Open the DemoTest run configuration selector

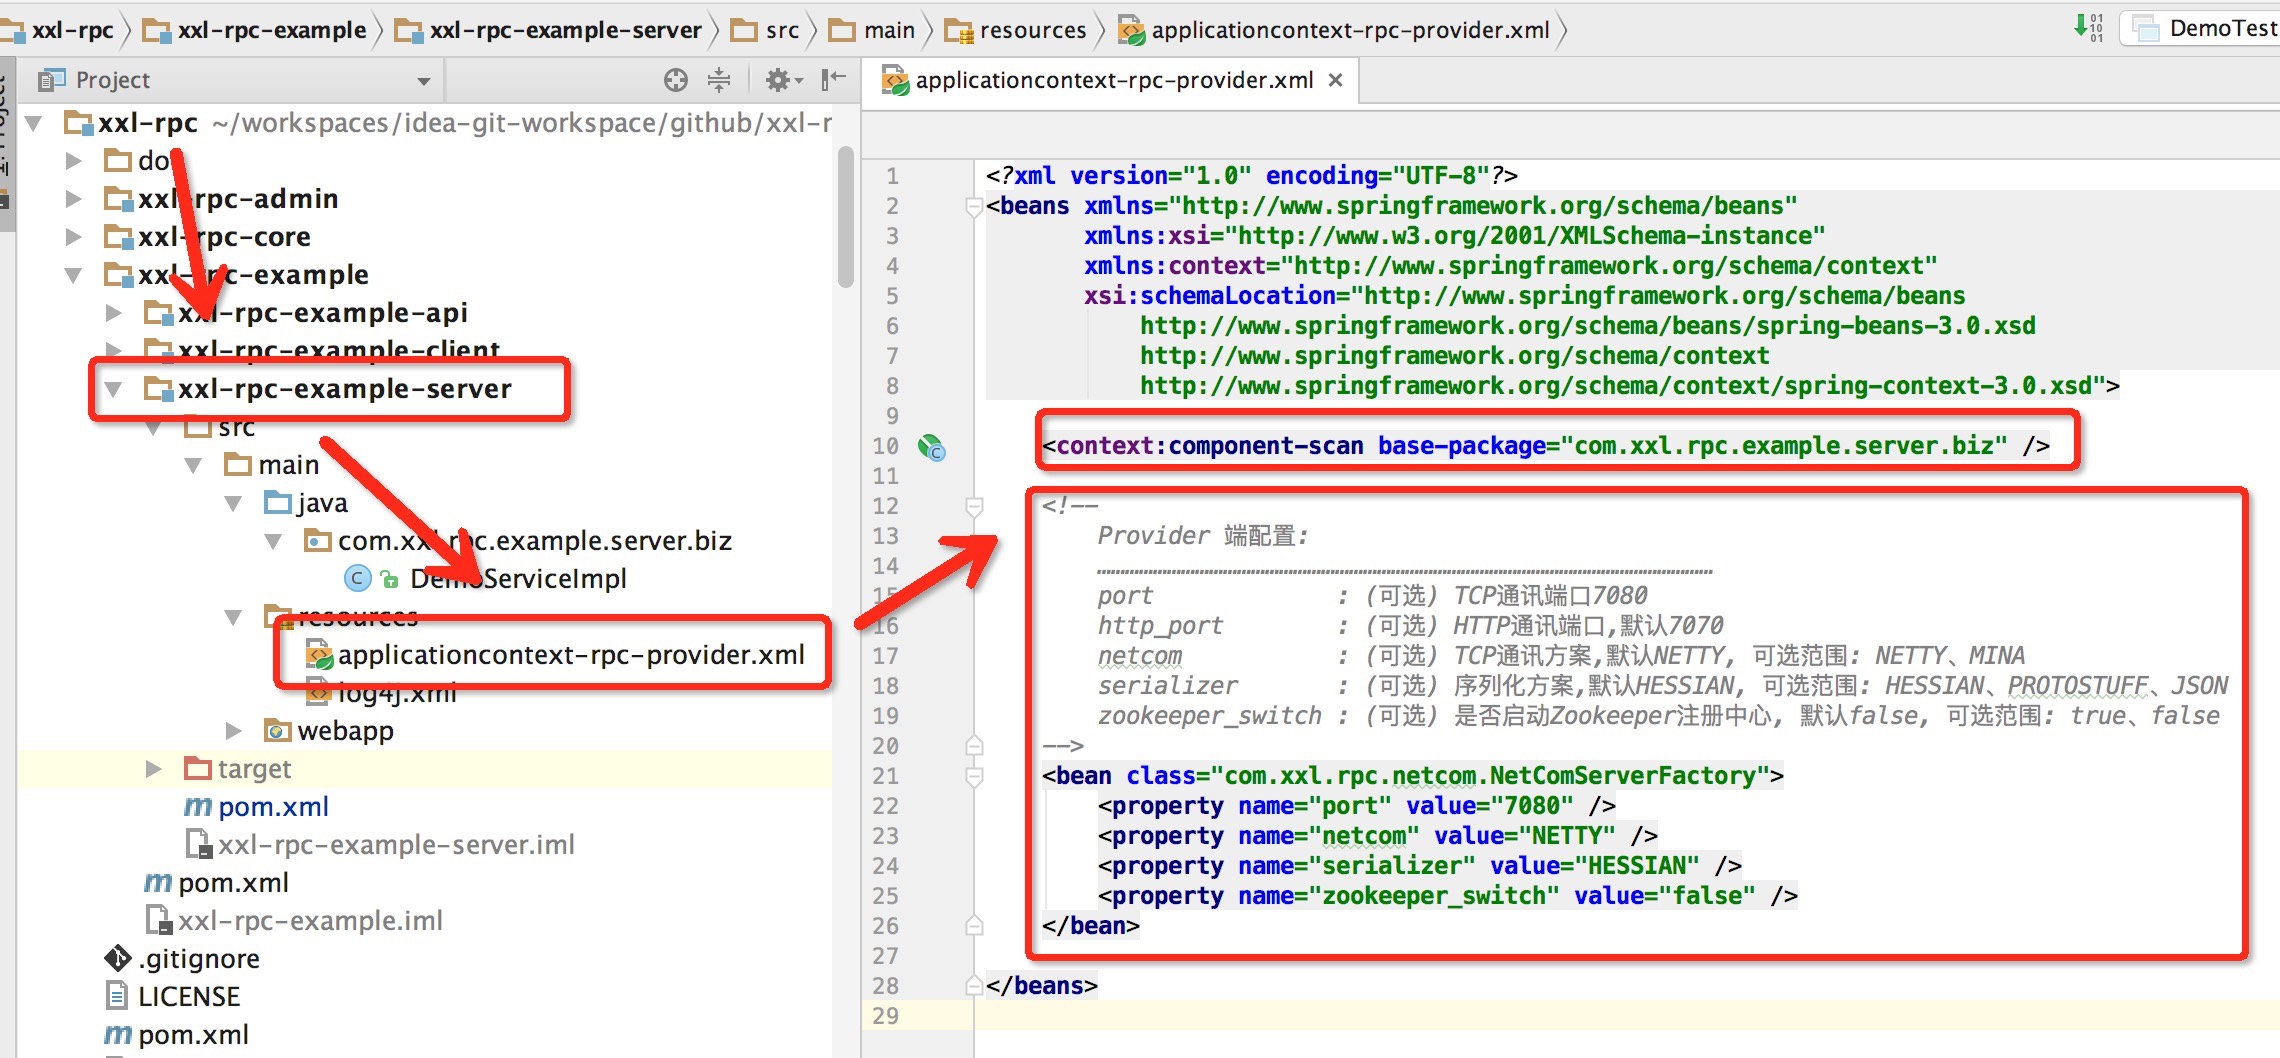point(2200,28)
